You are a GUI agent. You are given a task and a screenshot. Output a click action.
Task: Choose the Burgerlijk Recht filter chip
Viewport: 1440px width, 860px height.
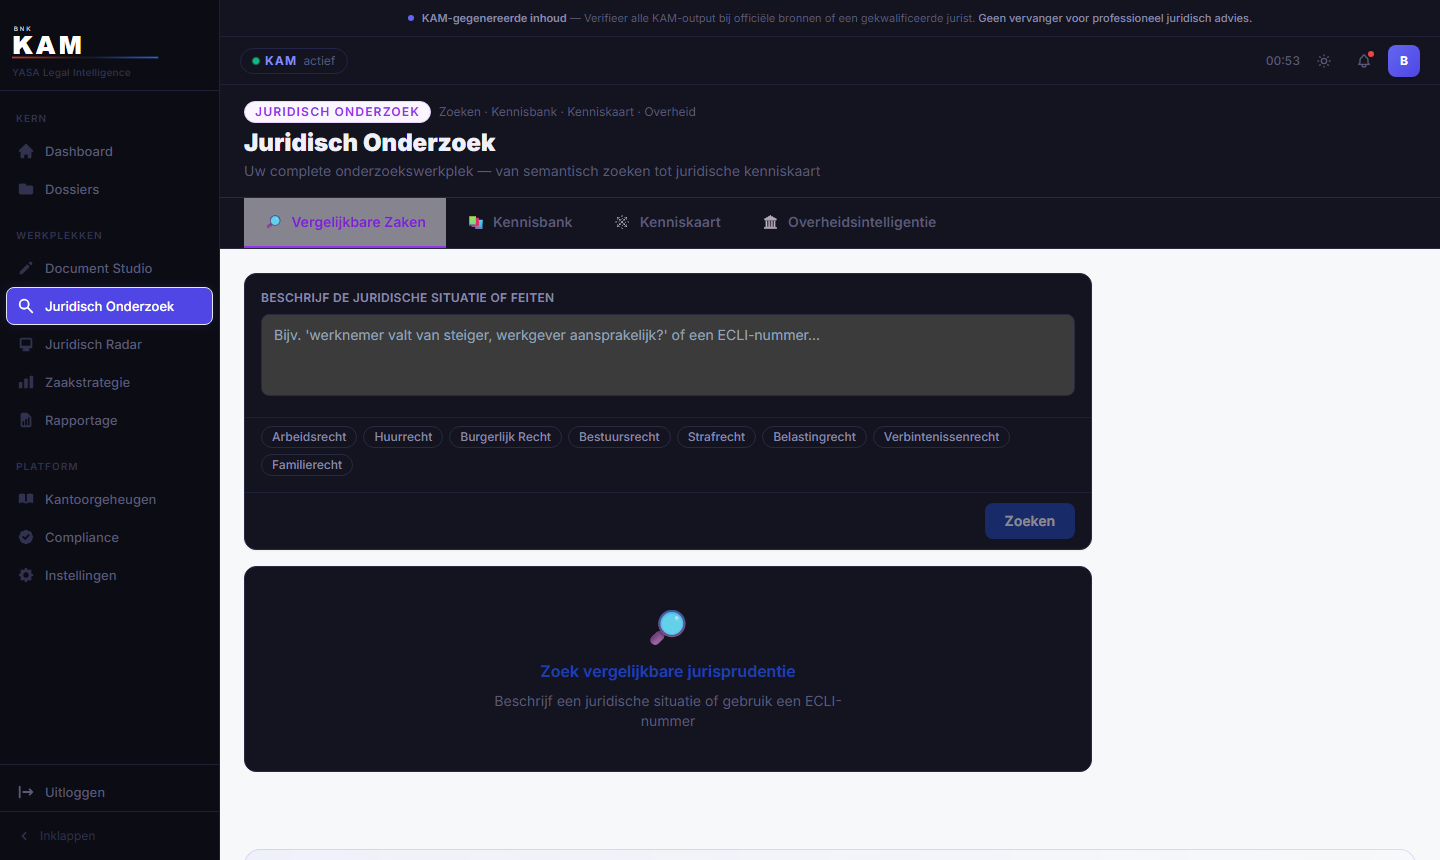click(505, 437)
